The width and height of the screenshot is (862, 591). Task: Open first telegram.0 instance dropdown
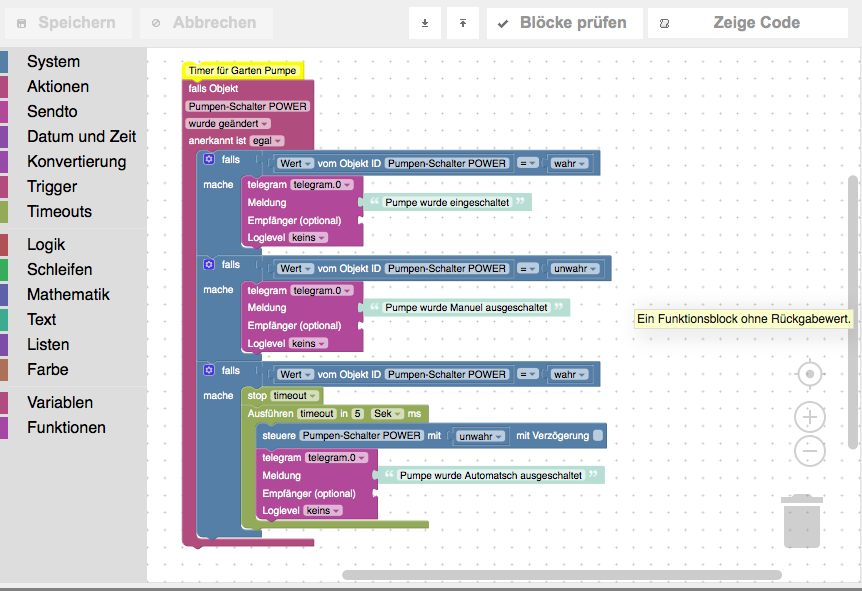322,185
